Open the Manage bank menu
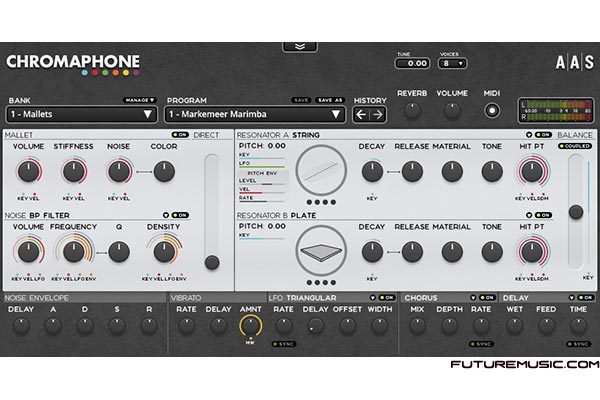This screenshot has width=600, height=400. [x=140, y=100]
